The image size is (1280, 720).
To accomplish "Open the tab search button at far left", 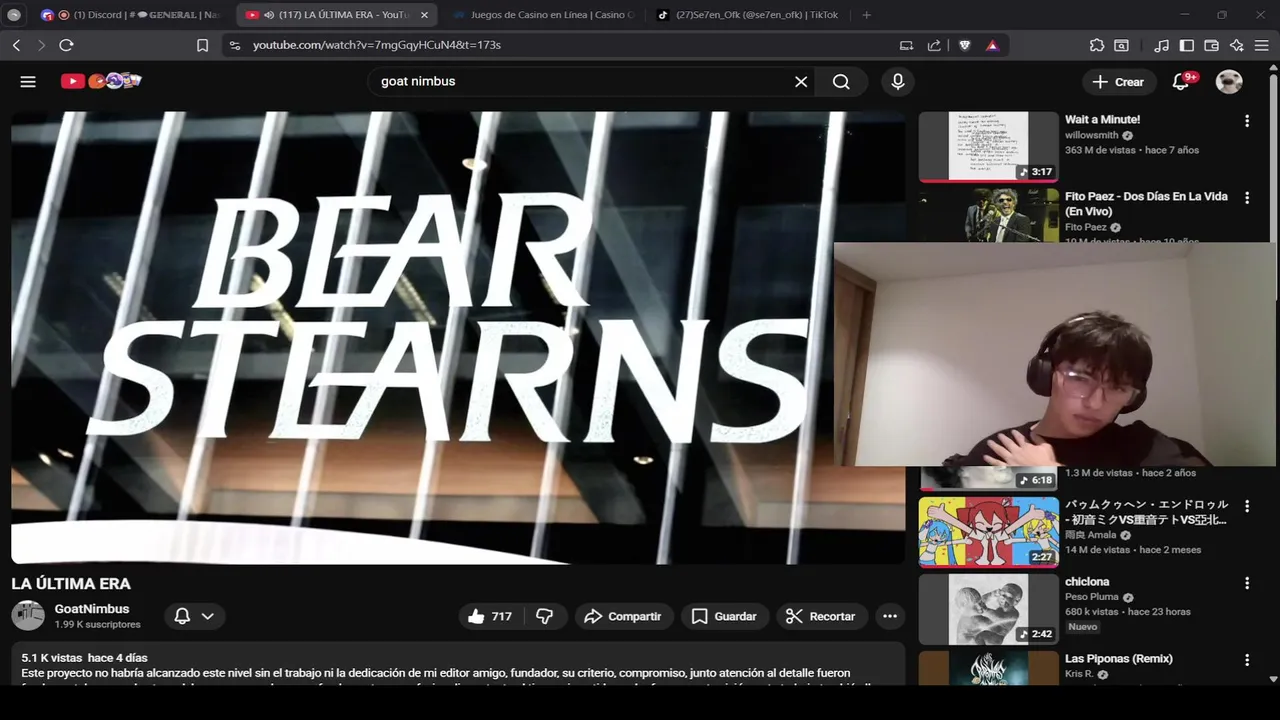I will click(14, 15).
